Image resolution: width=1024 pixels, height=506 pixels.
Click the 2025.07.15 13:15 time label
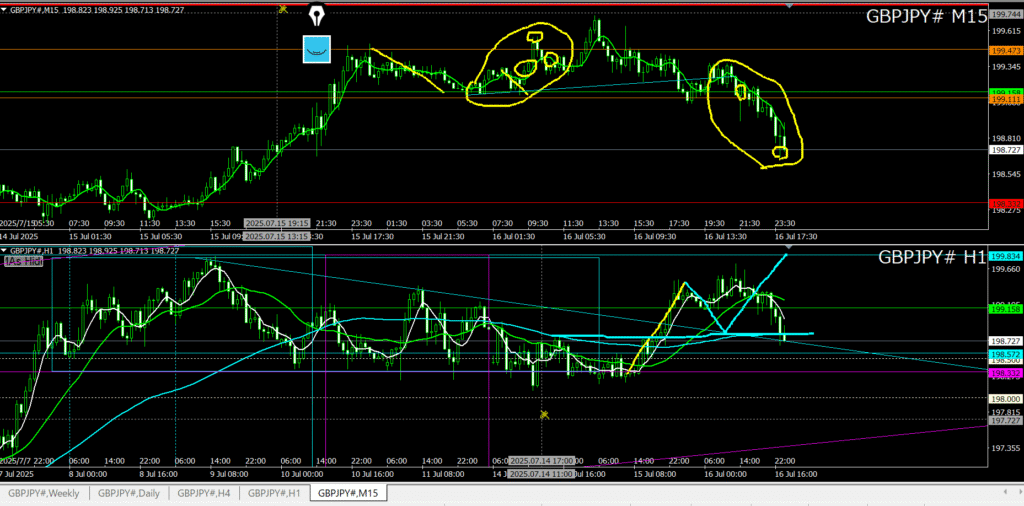point(277,236)
